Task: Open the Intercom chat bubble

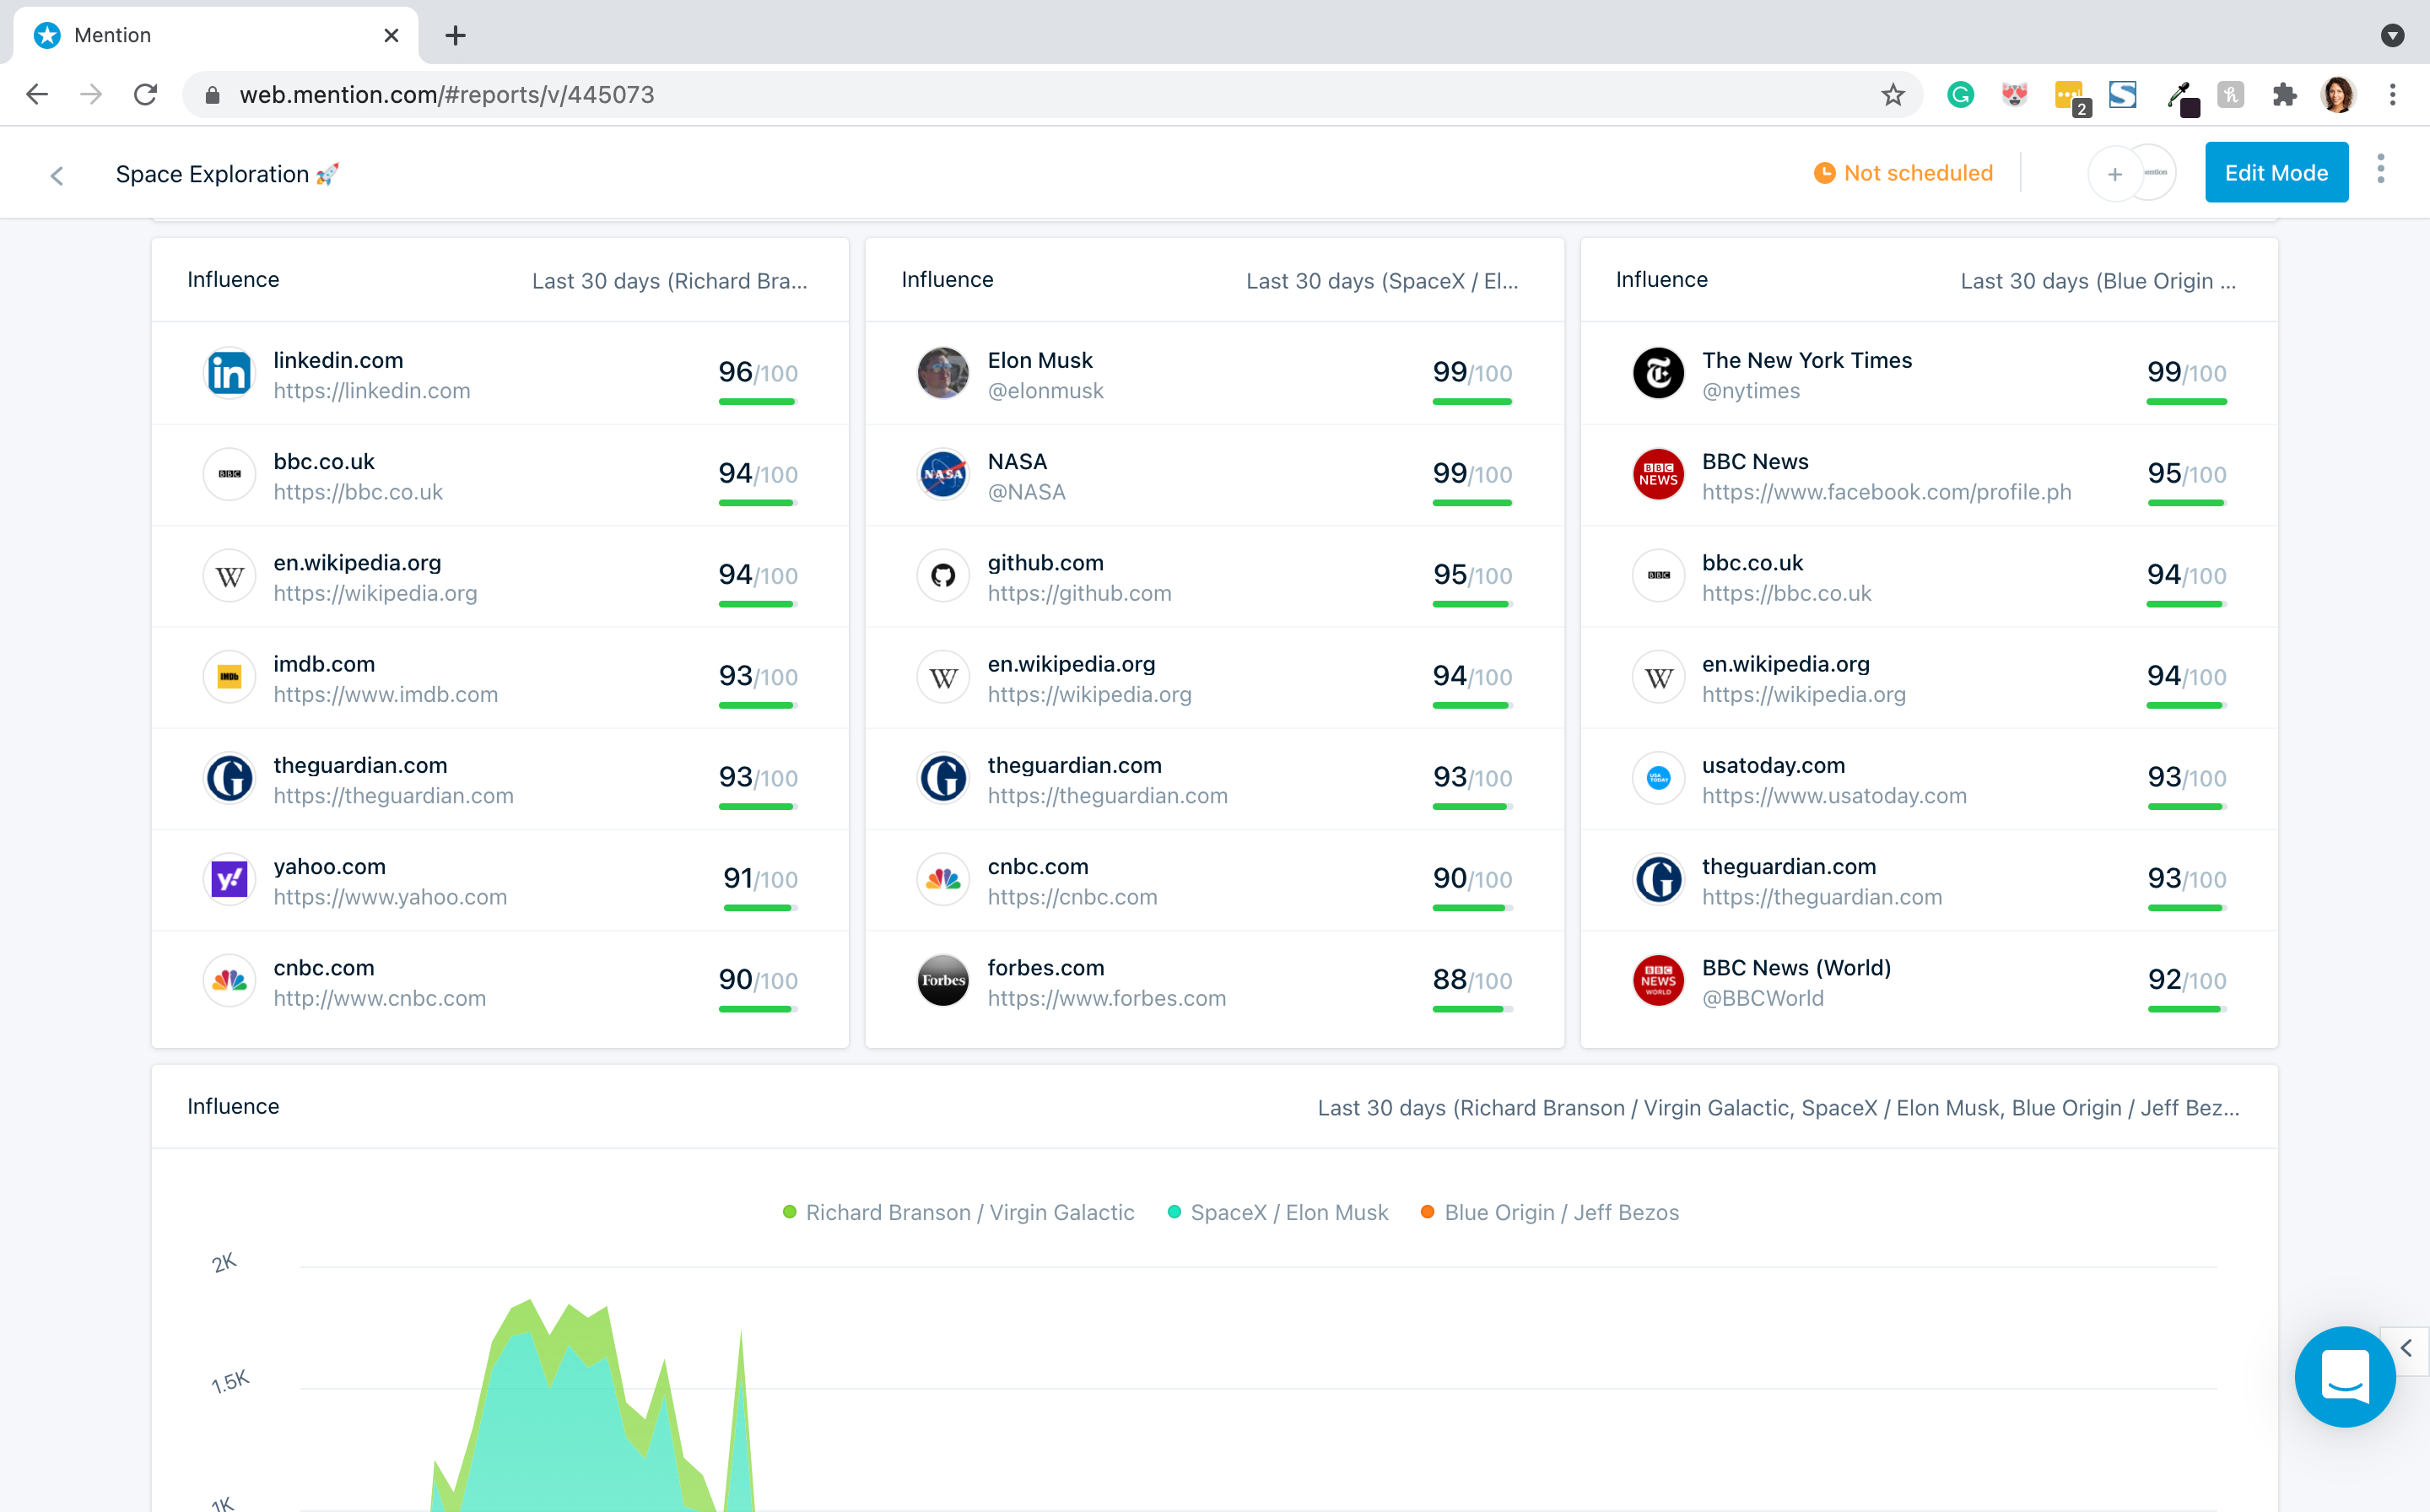Action: 2343,1376
